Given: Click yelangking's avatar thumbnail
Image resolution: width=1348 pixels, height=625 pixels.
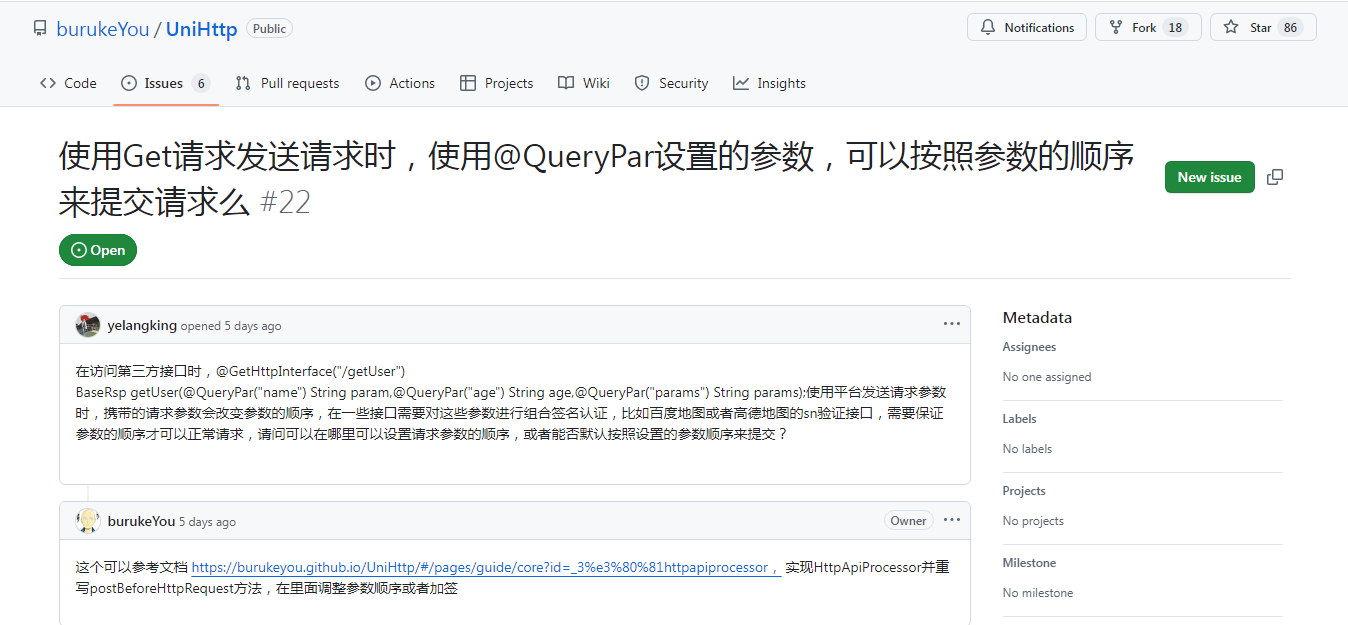Looking at the screenshot, I should click(x=88, y=325).
